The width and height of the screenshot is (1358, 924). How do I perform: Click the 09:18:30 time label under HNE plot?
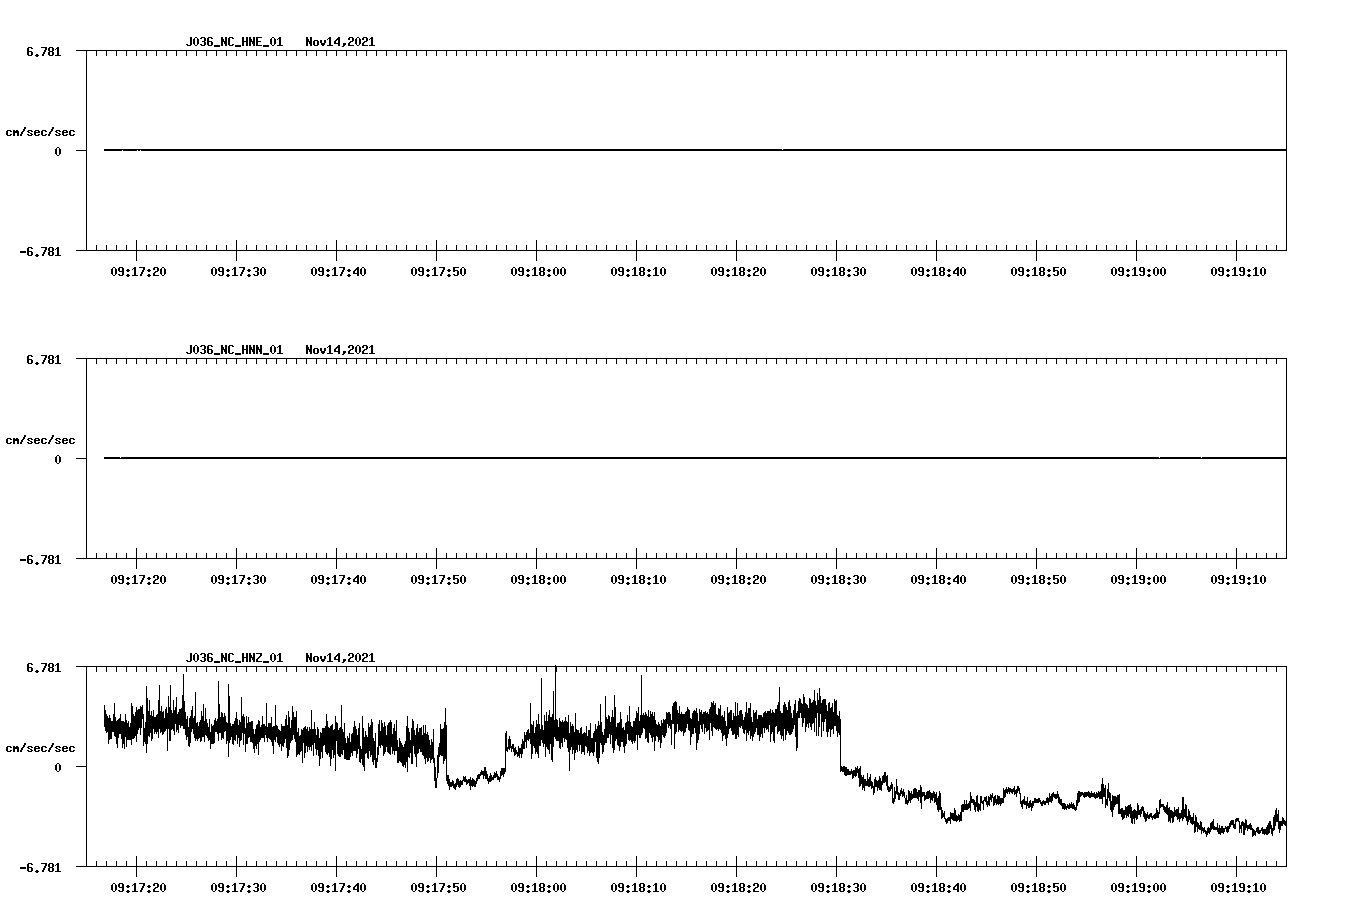tap(838, 272)
